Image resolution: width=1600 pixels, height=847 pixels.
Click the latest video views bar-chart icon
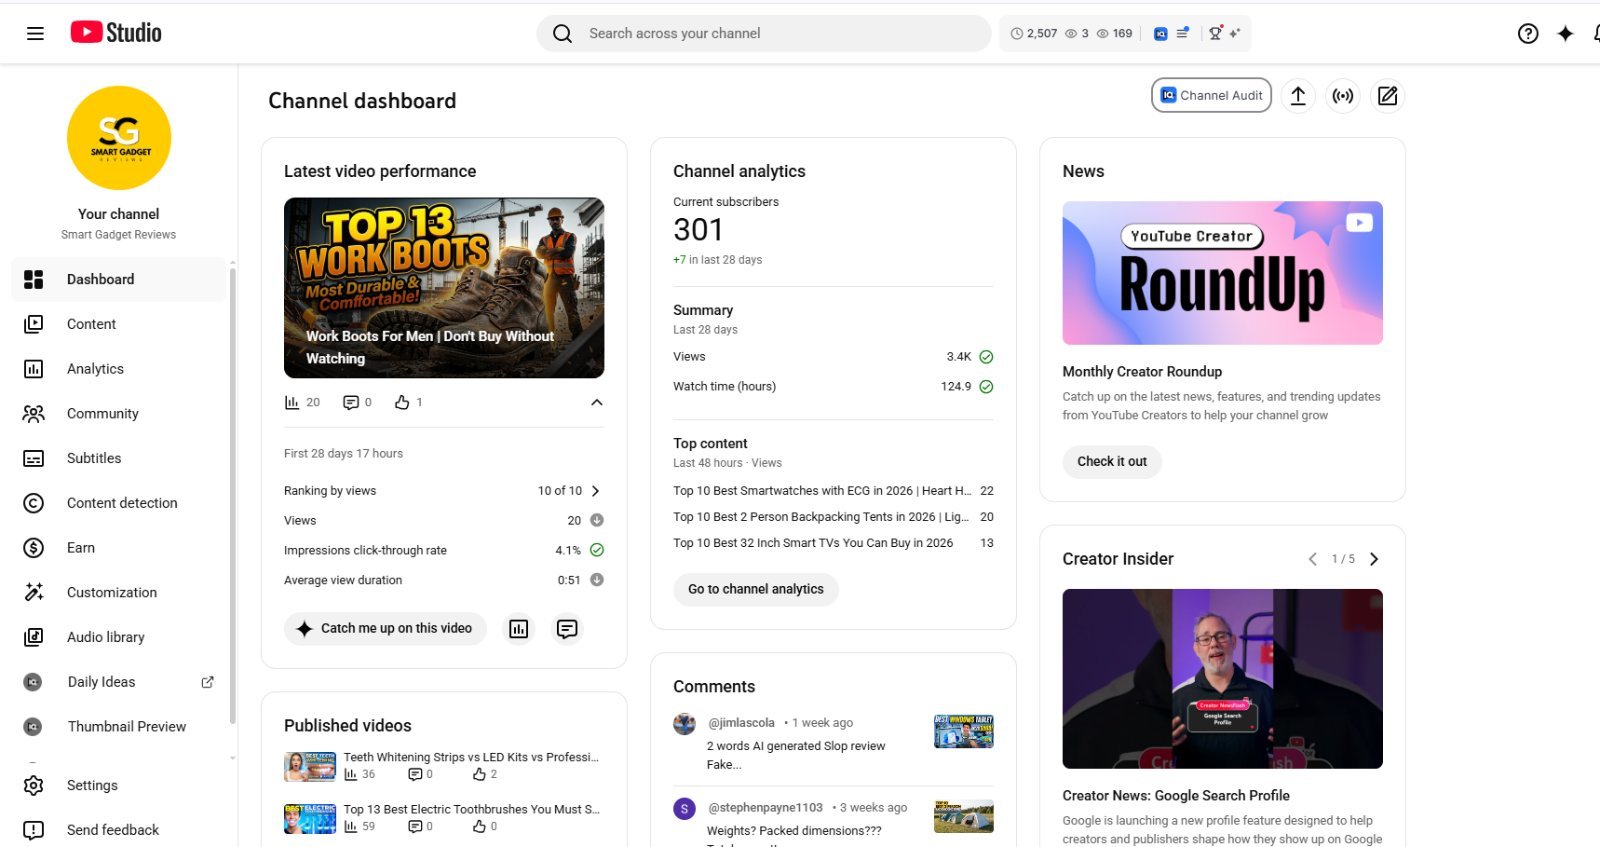(292, 402)
